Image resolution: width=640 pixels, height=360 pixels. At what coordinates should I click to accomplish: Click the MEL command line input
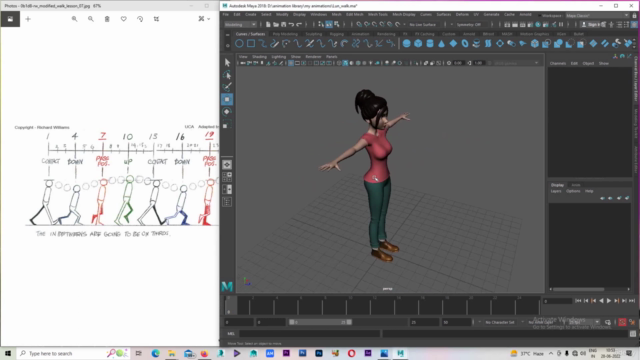pos(310,334)
